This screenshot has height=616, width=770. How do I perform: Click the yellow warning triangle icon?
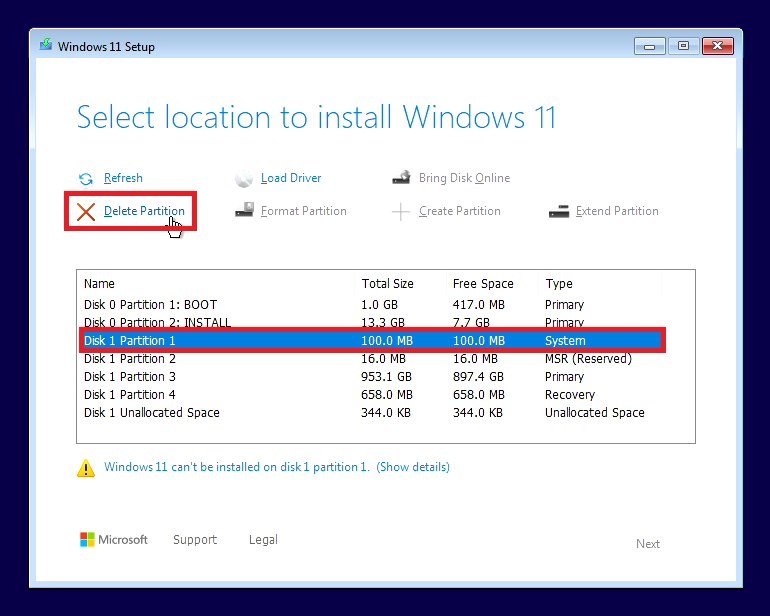click(x=86, y=468)
